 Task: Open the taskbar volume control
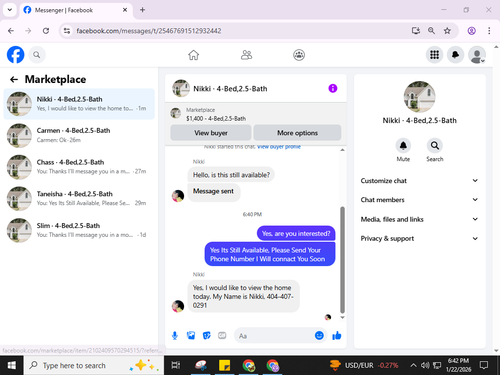click(425, 365)
